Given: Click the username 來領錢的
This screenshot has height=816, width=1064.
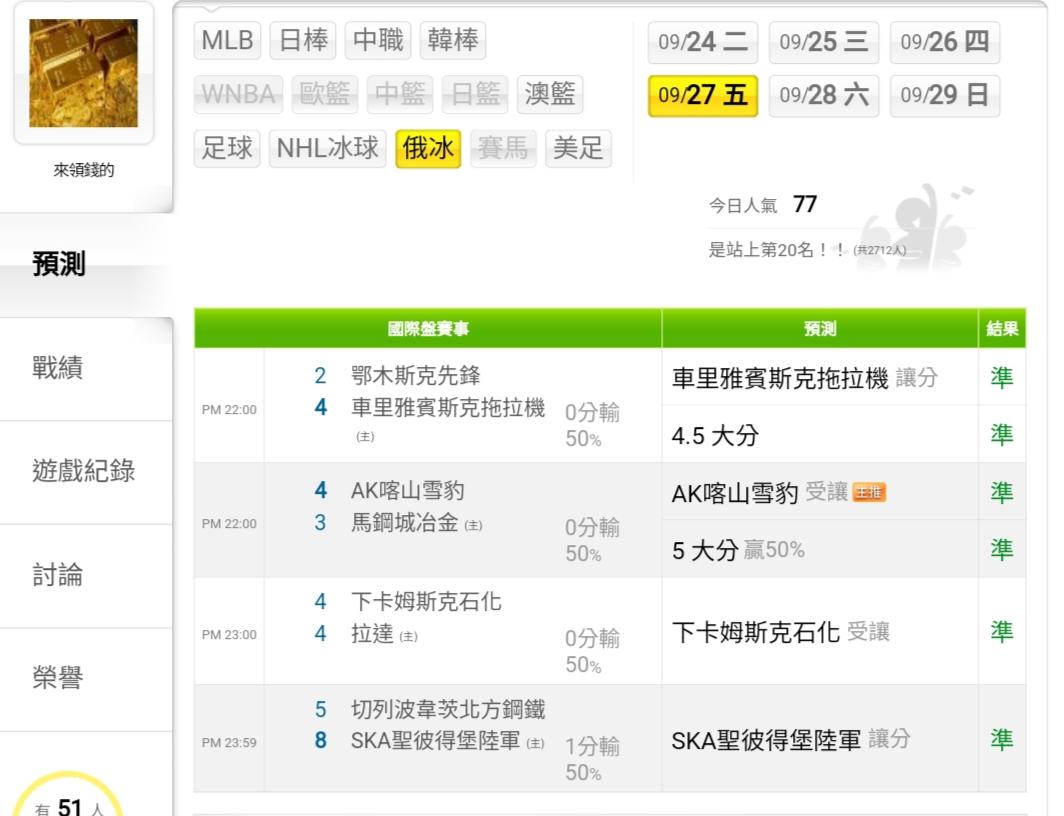Looking at the screenshot, I should [83, 170].
